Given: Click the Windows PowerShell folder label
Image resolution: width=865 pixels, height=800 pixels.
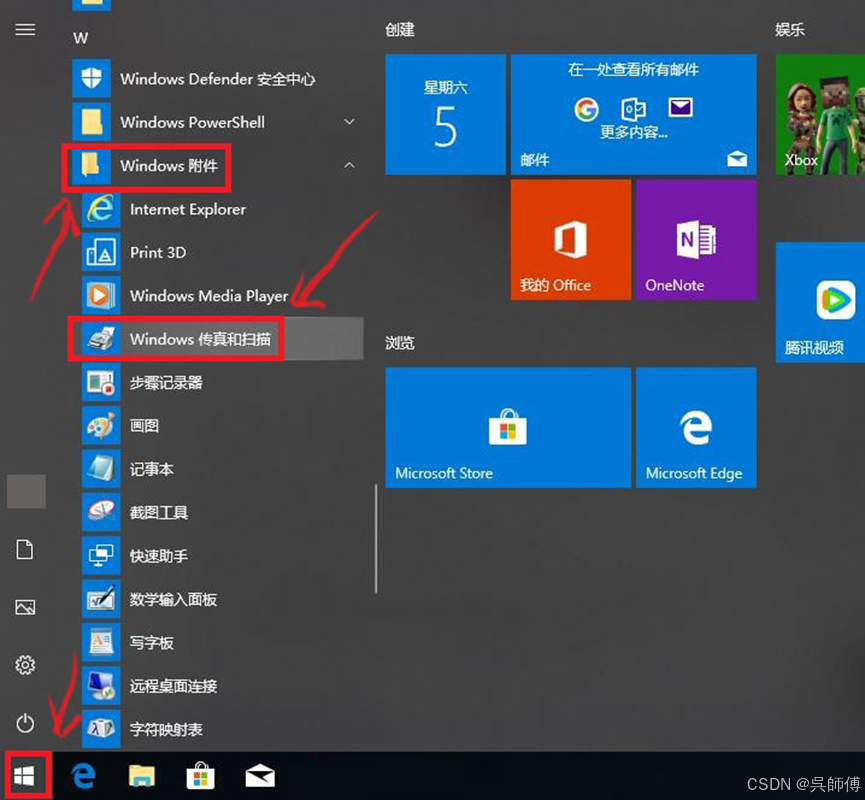Looking at the screenshot, I should coord(193,122).
